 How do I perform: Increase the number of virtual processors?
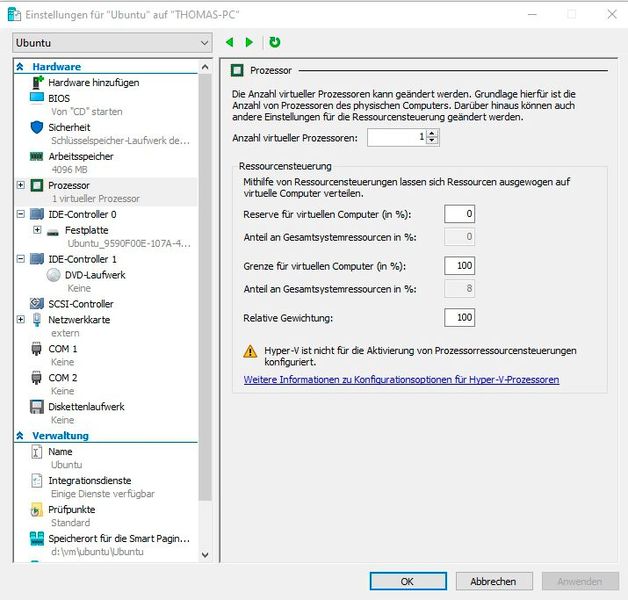tap(432, 134)
